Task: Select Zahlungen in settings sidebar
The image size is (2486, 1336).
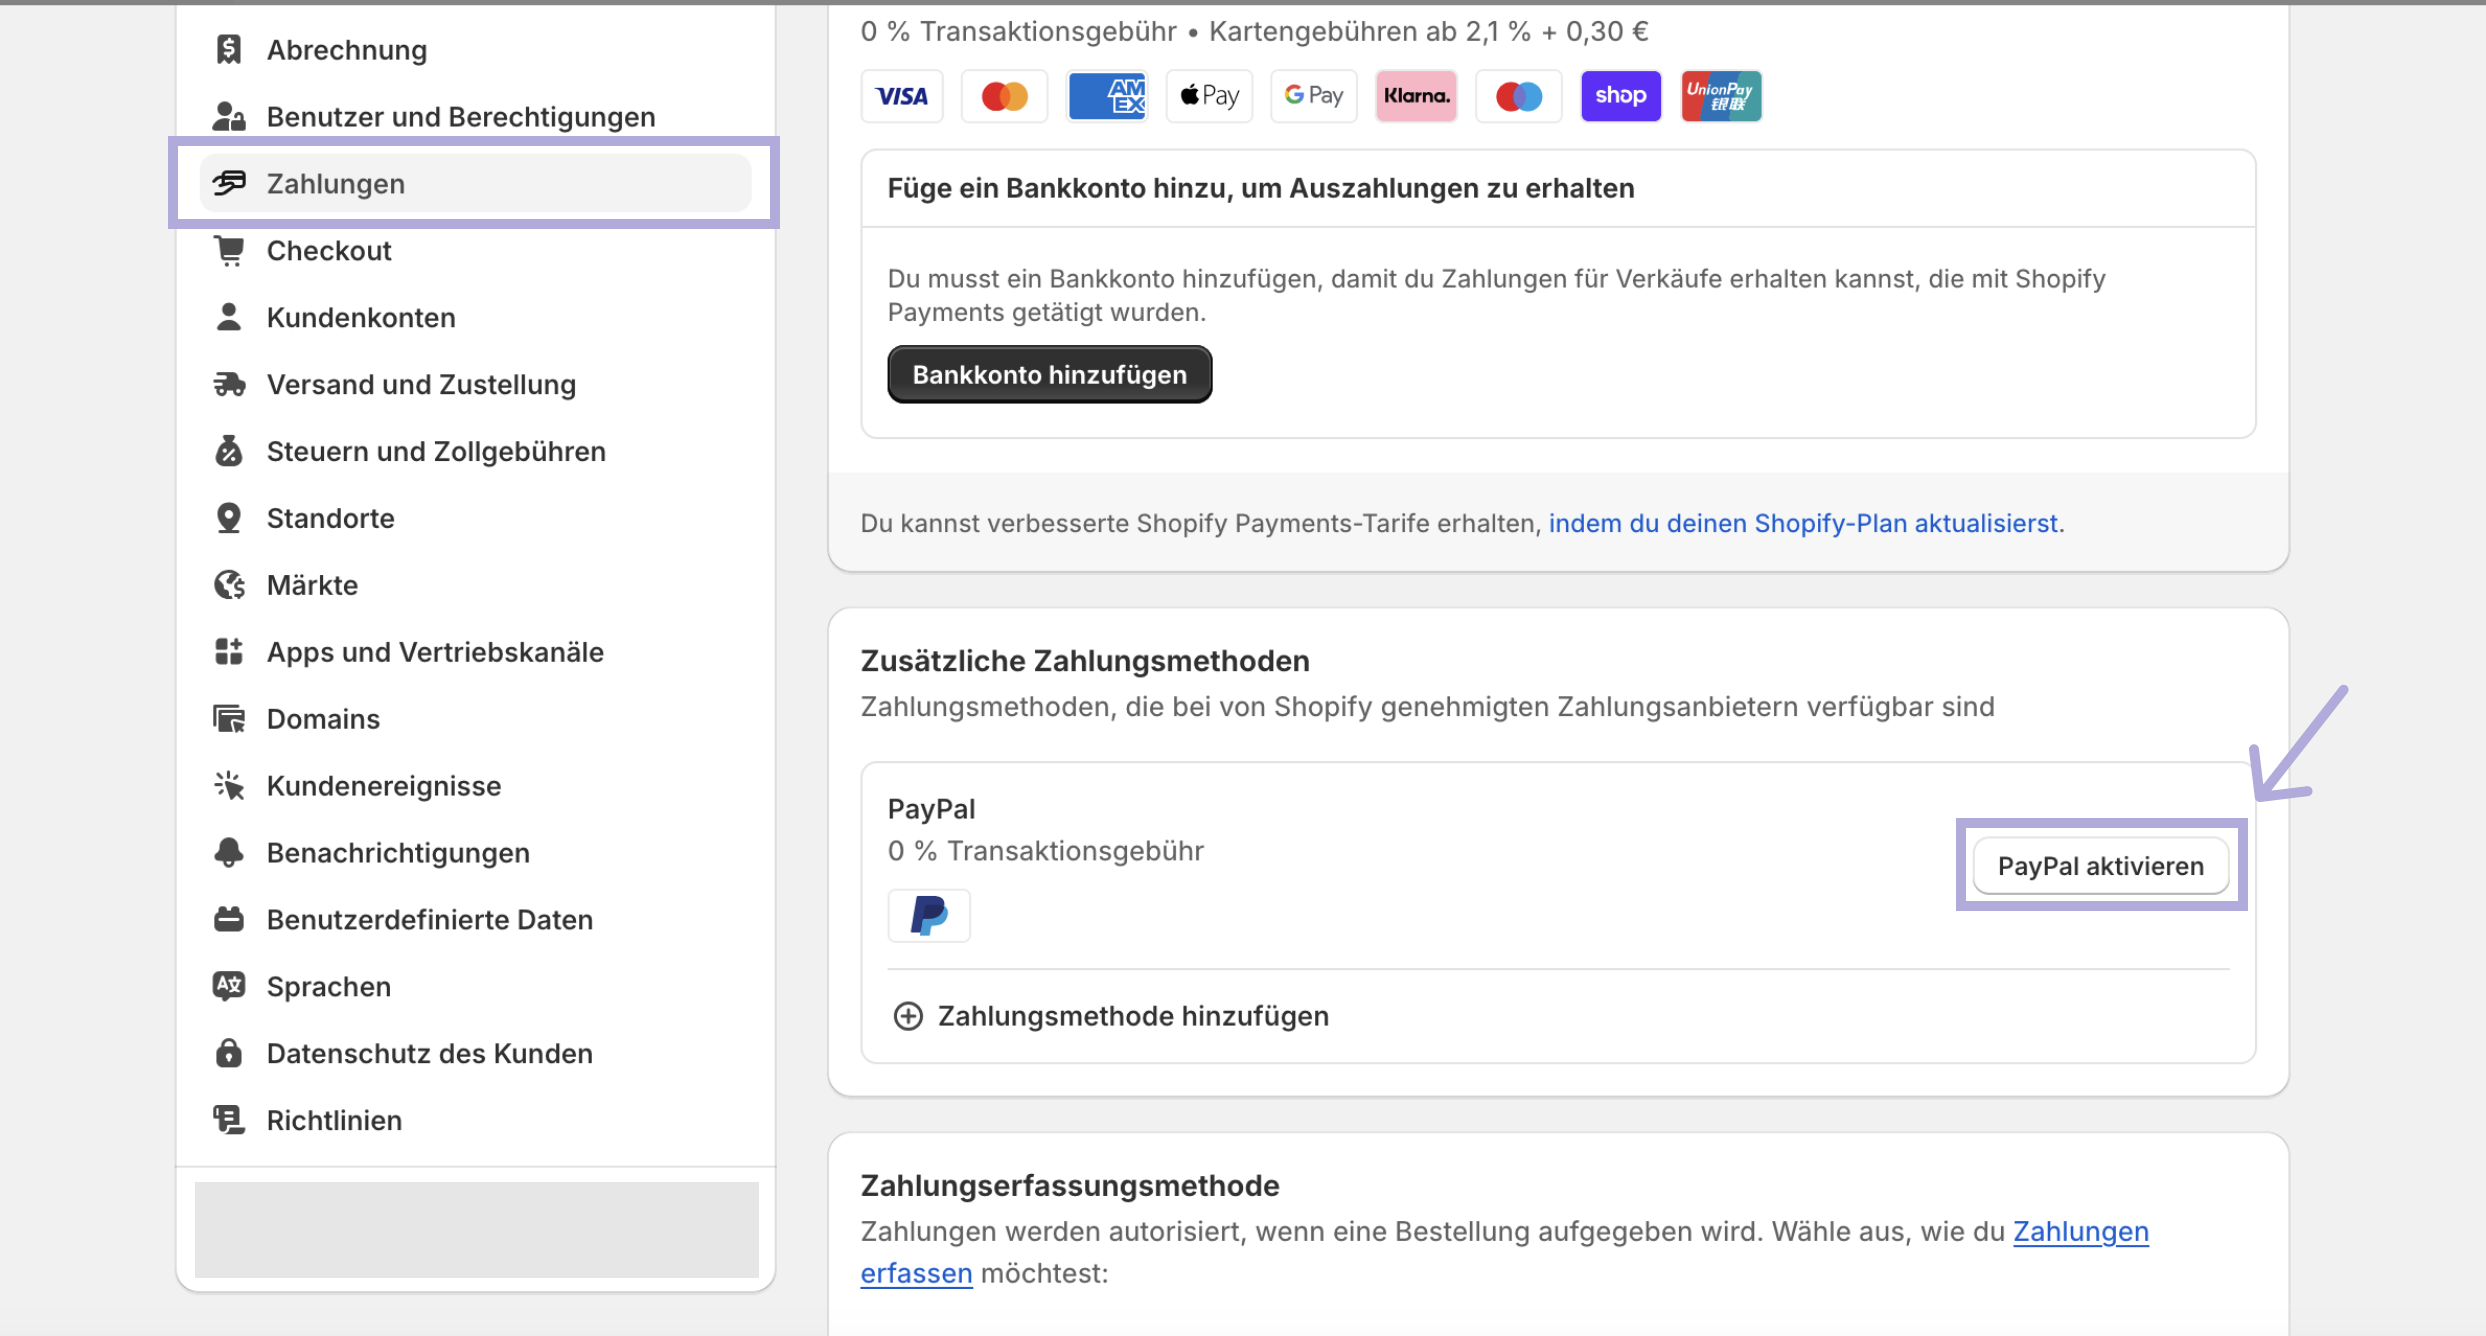Action: [x=476, y=183]
